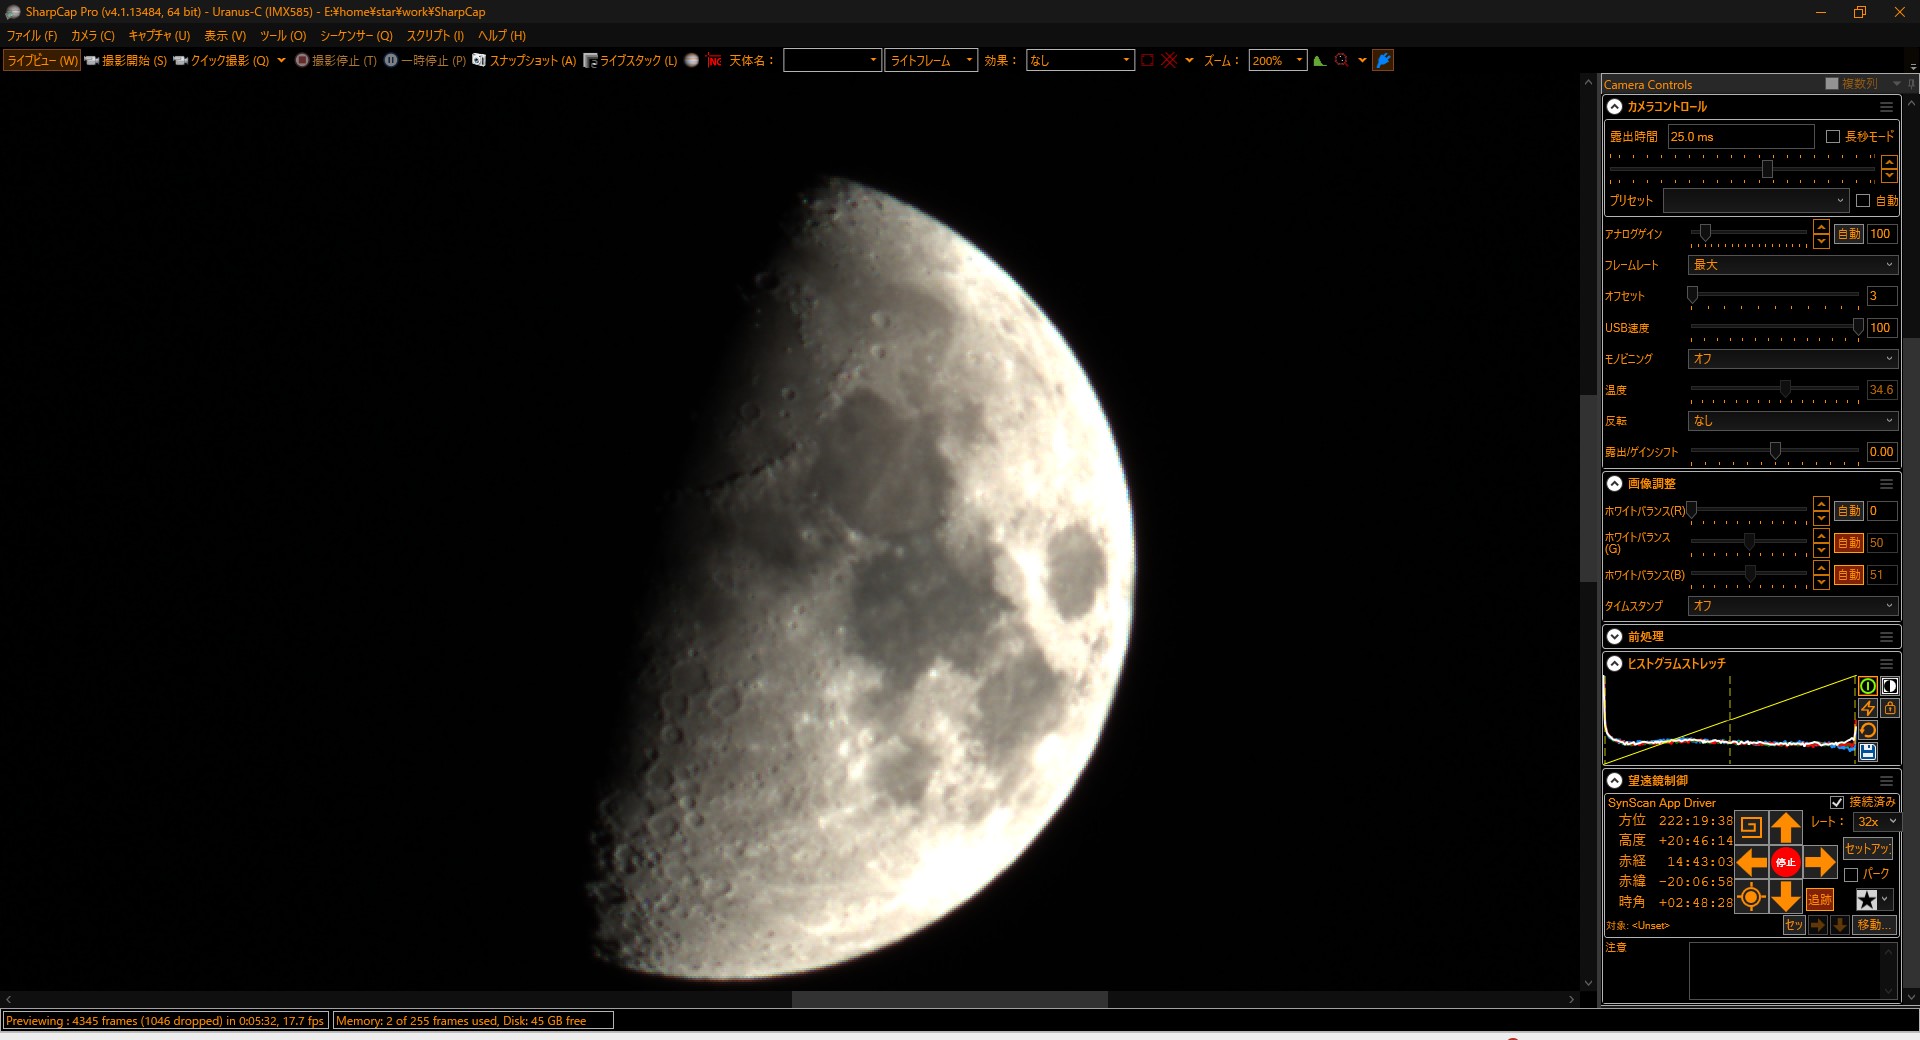1920x1040 pixels.
Task: Click the USB速度 slider
Action: coord(1775,327)
